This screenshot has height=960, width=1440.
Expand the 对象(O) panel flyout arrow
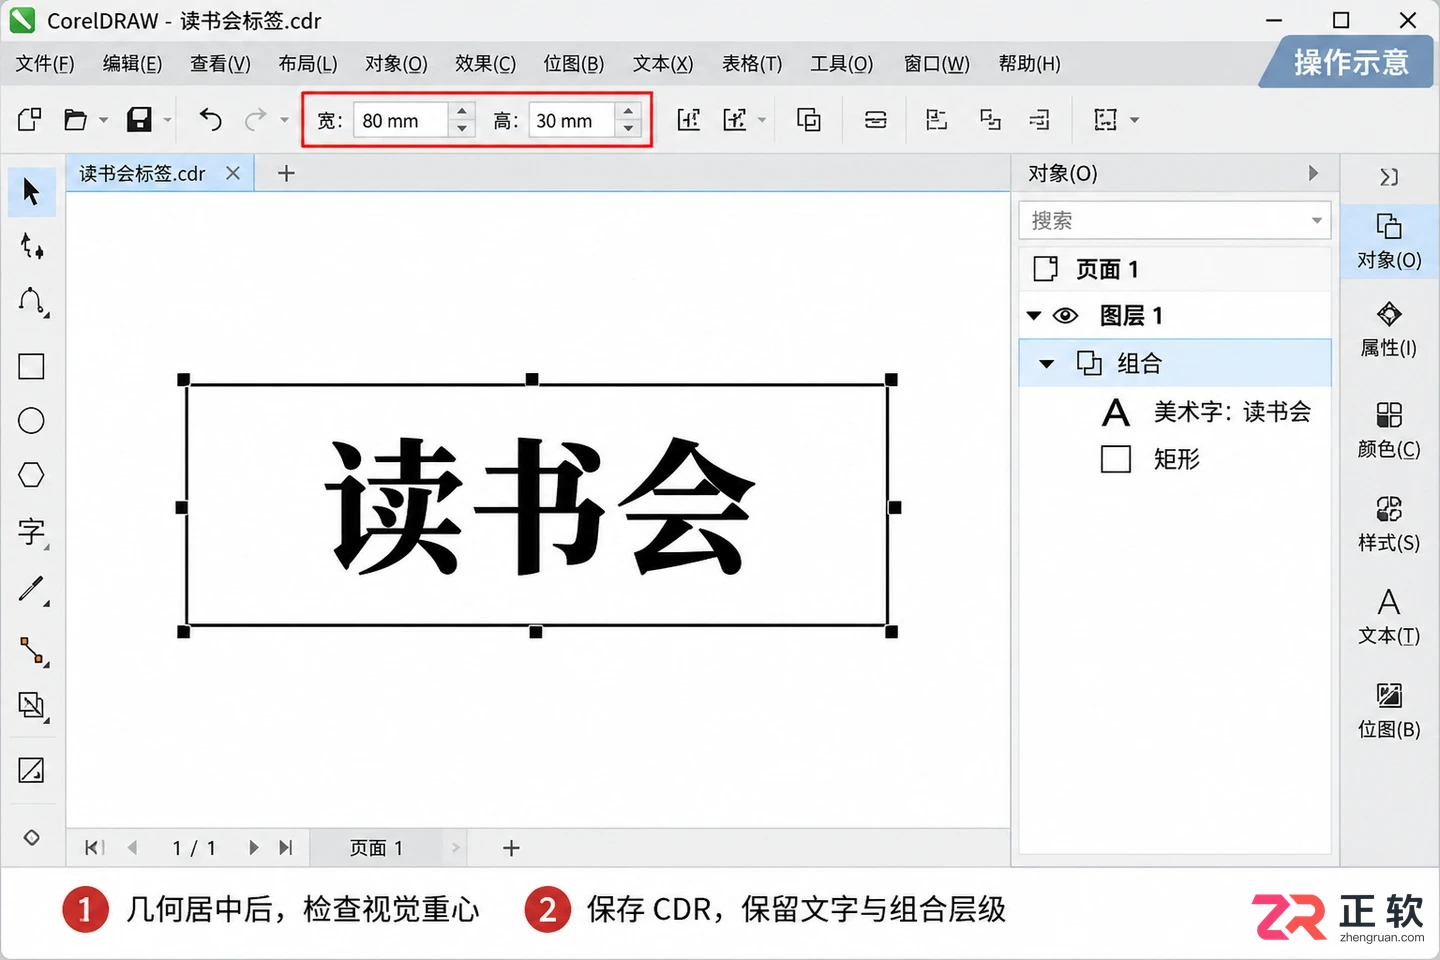point(1313,173)
